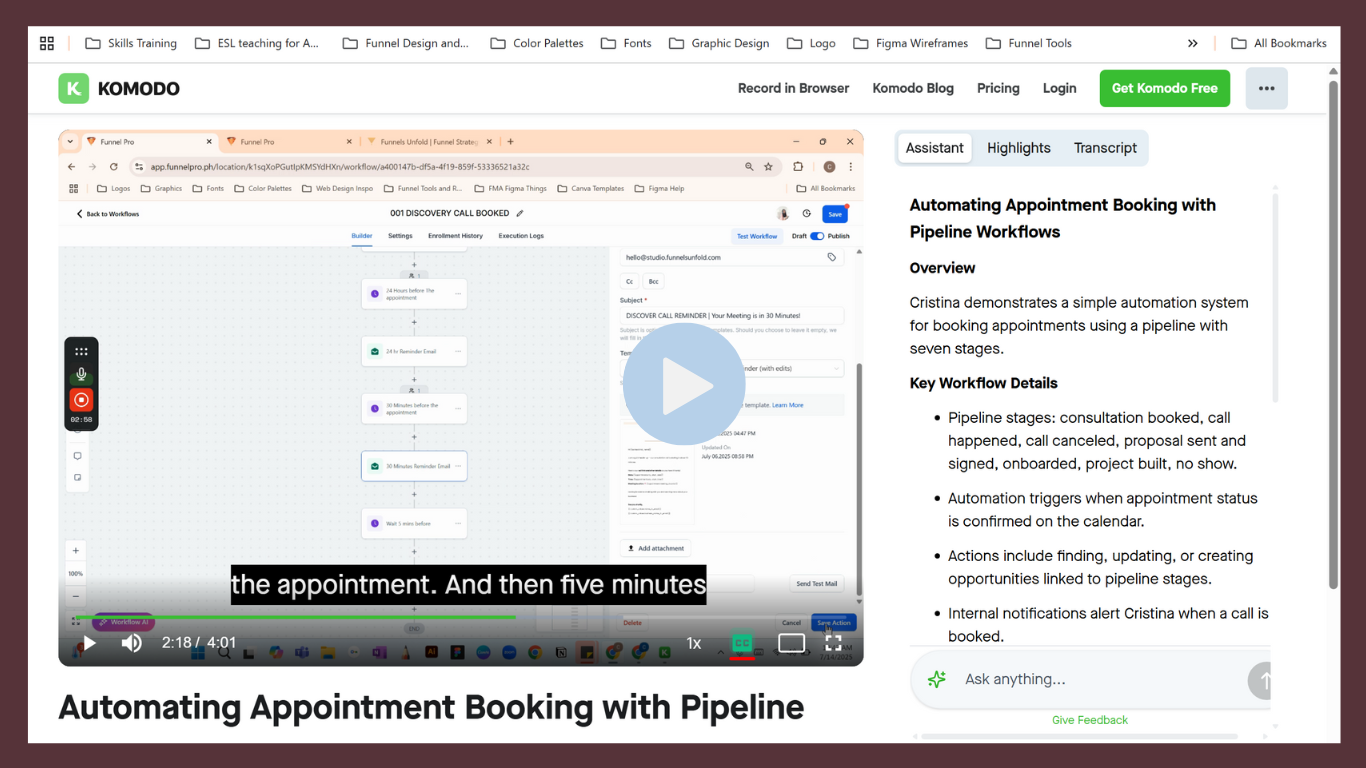Click the Give Feedback link

1090,720
